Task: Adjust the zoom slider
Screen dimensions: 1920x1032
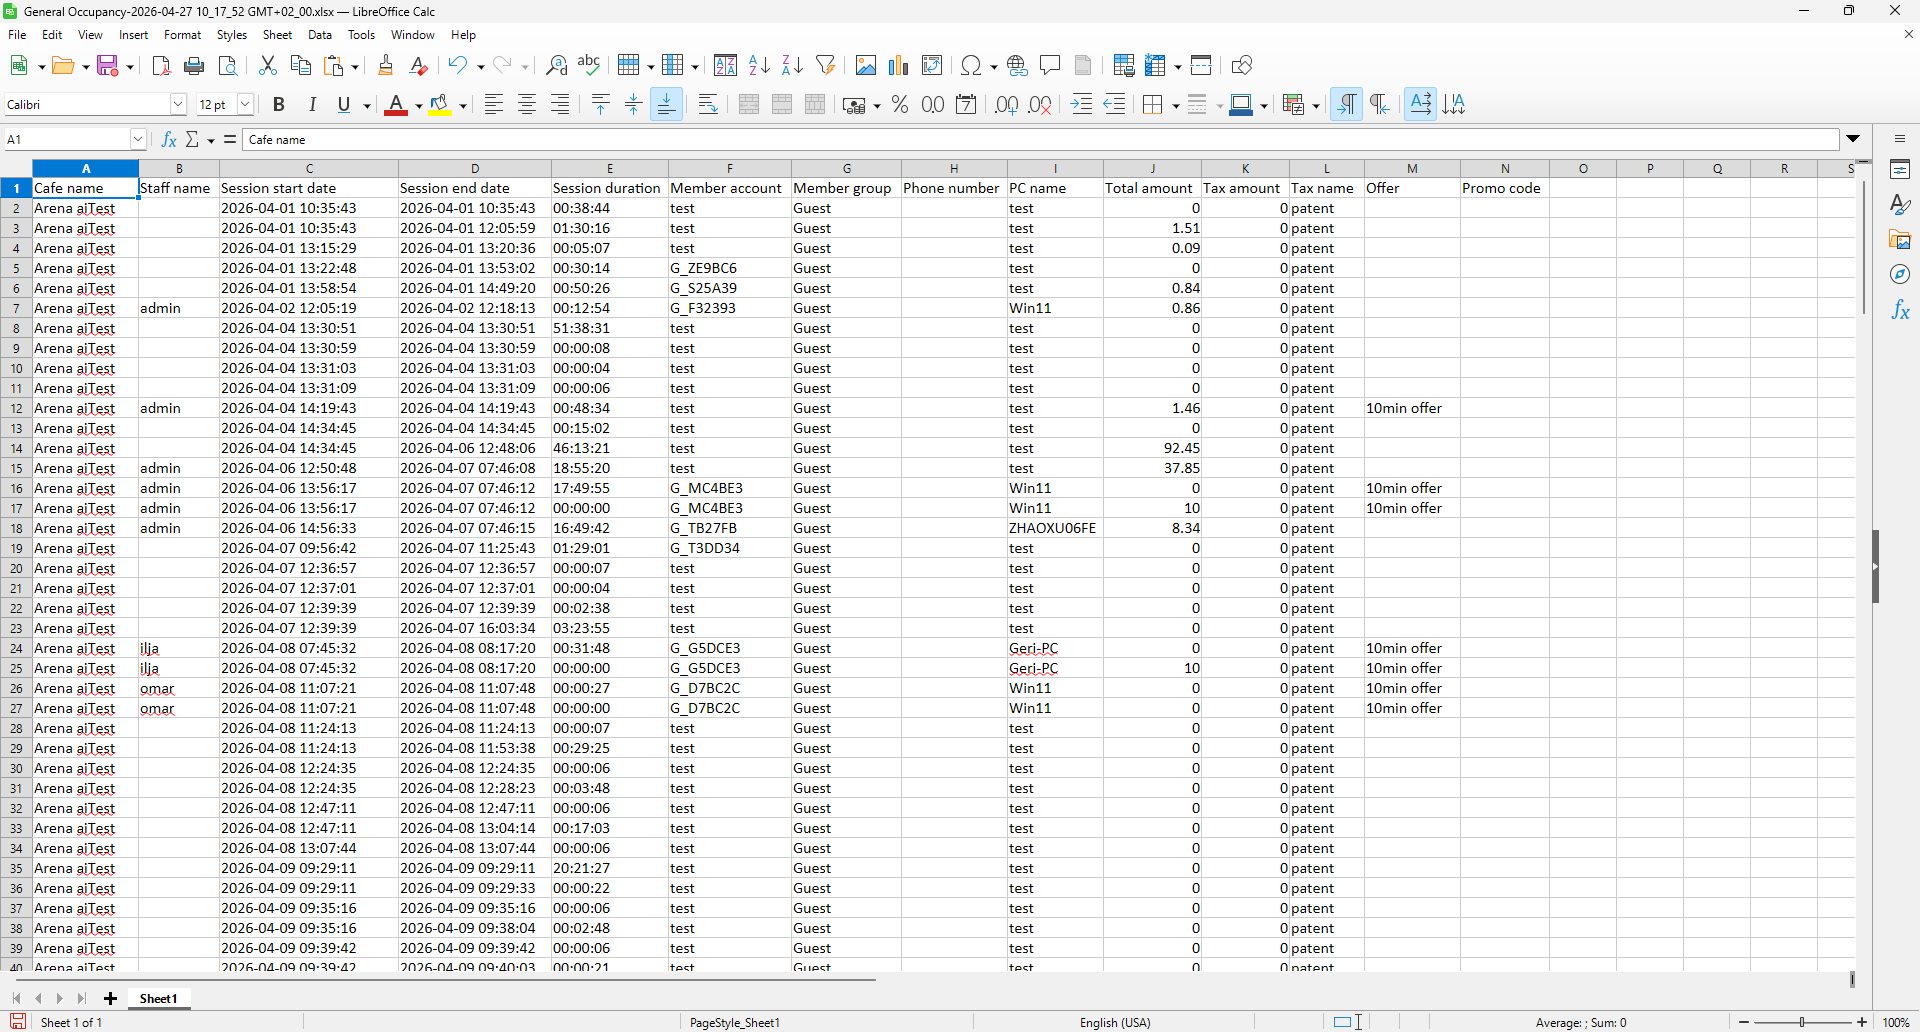Action: pyautogui.click(x=1802, y=1023)
